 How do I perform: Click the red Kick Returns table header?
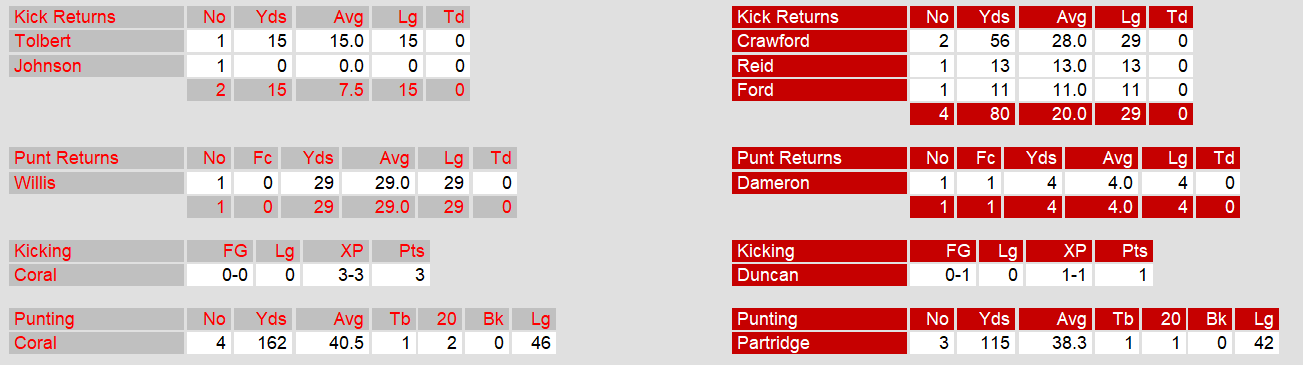(x=819, y=17)
